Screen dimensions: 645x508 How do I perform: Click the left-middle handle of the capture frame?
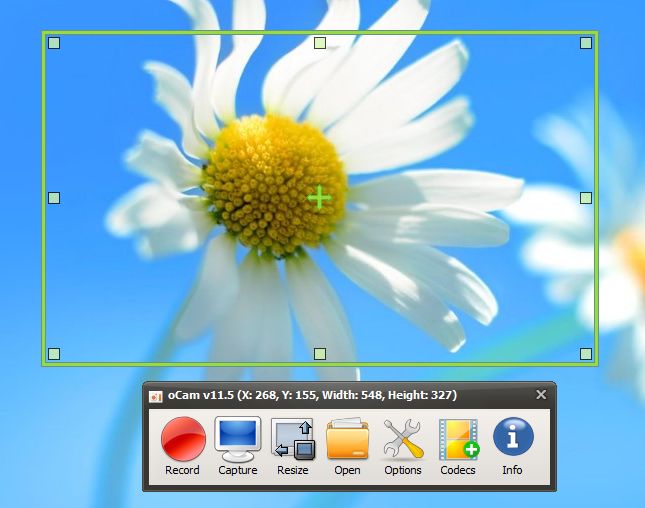(54, 198)
